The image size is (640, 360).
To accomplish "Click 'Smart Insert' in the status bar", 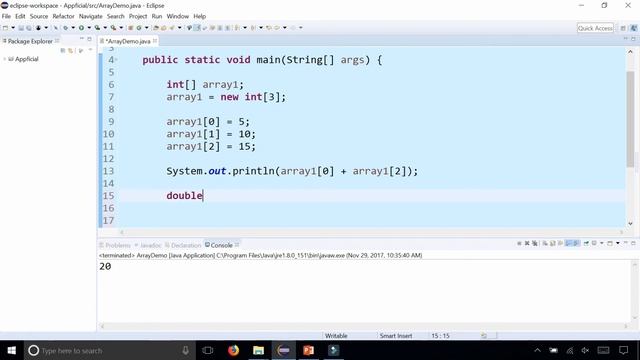I will [x=396, y=336].
